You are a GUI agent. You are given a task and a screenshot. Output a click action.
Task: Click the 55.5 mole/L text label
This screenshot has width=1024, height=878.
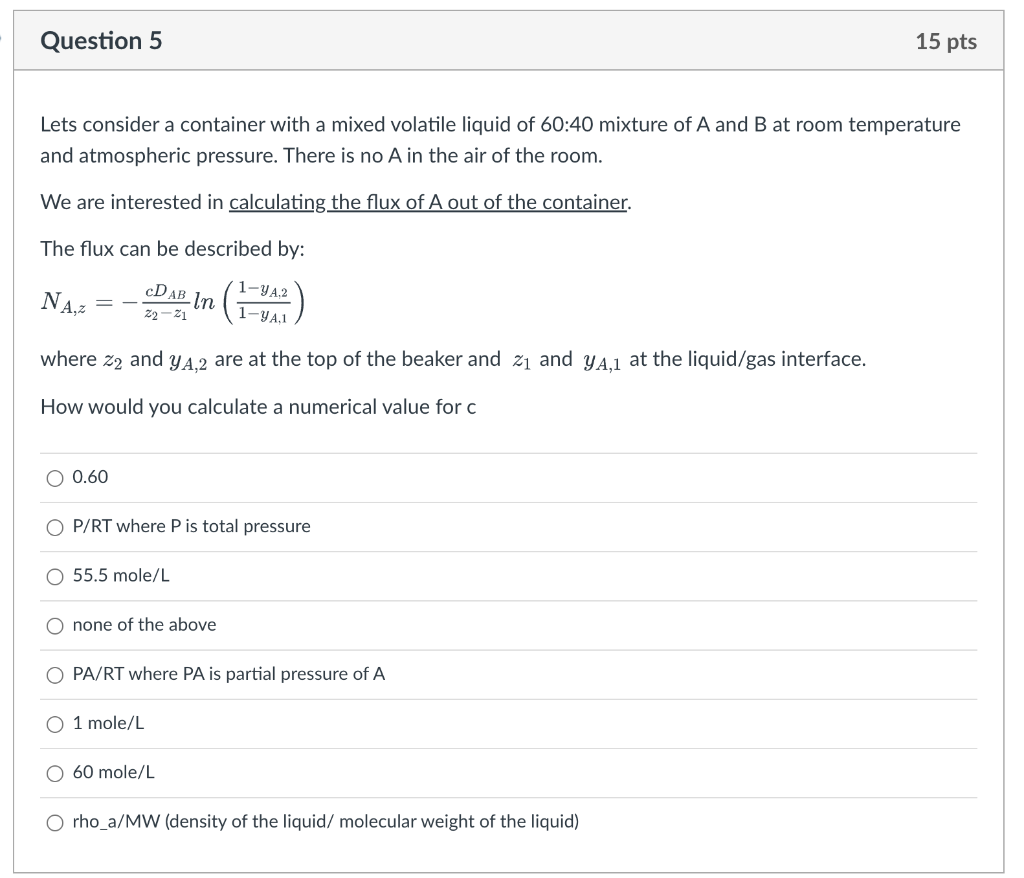pyautogui.click(x=118, y=575)
